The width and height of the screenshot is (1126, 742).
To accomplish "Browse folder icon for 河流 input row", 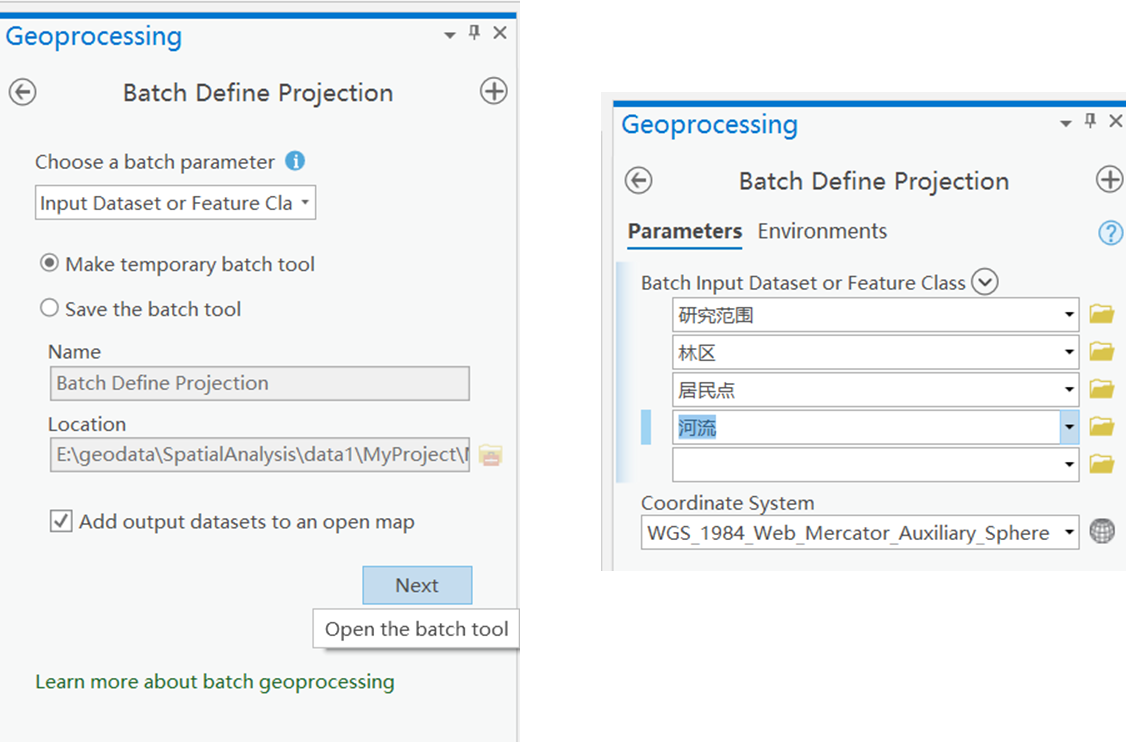I will 1101,427.
